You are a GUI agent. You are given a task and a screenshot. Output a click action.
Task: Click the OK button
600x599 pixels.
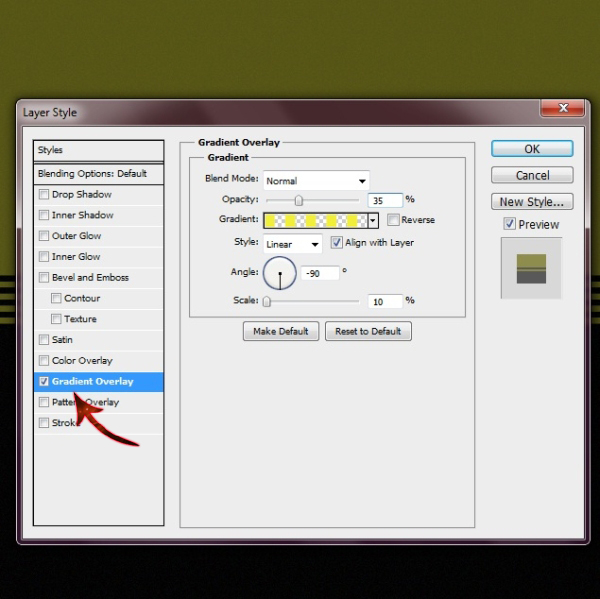tap(532, 149)
